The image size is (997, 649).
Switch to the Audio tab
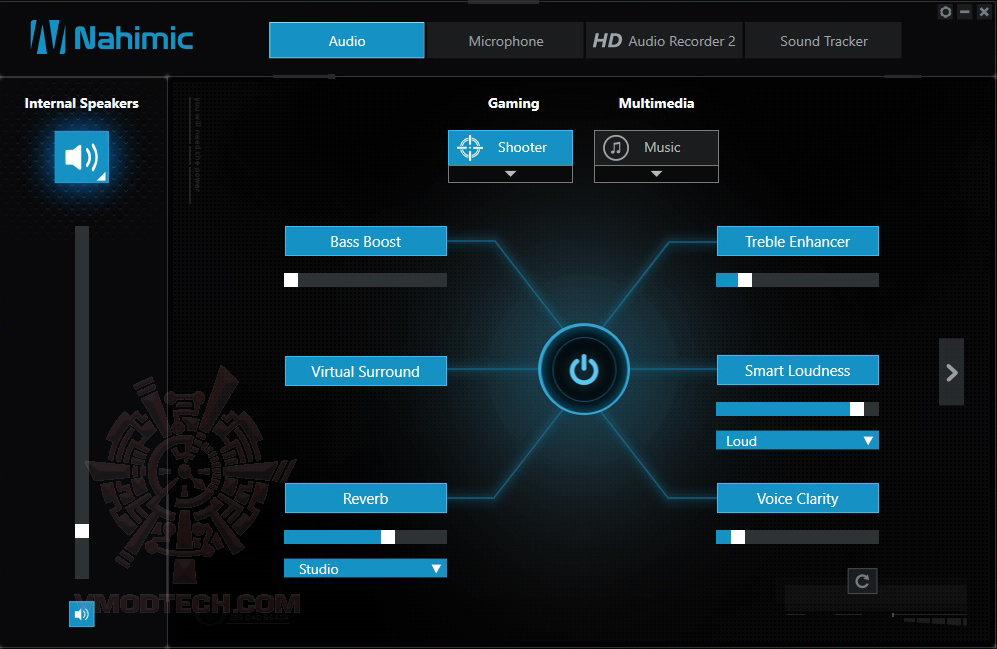click(x=347, y=41)
